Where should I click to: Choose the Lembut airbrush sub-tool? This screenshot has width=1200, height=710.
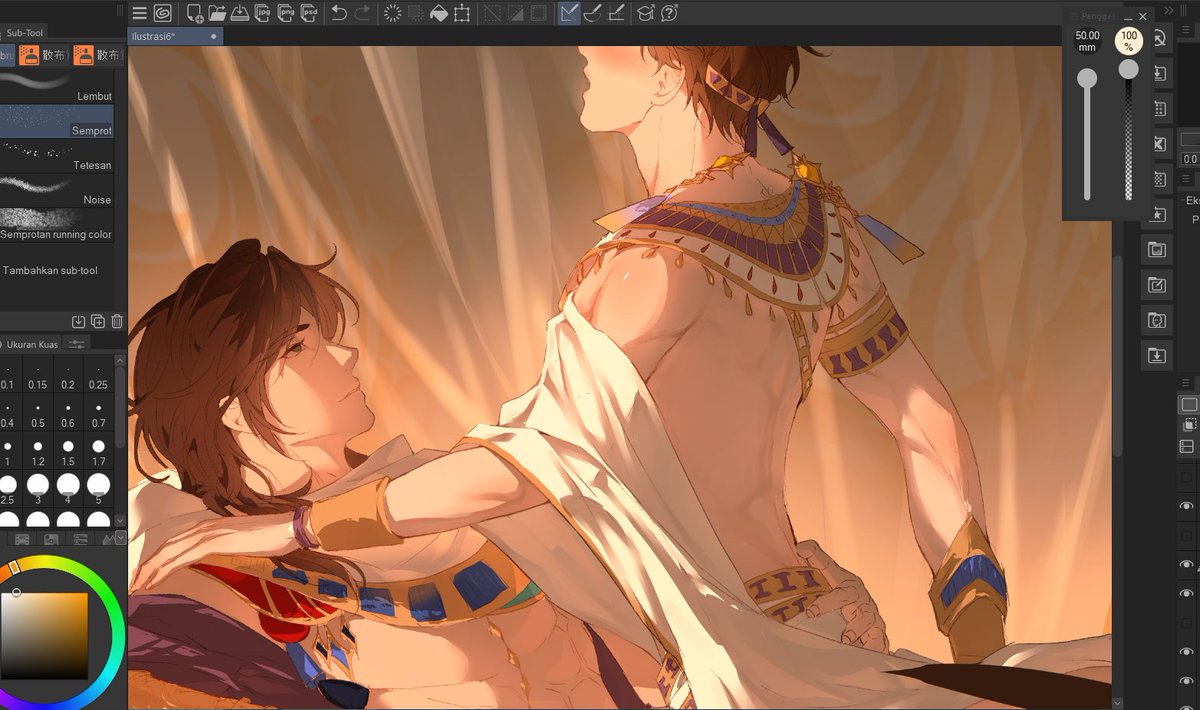(57, 87)
